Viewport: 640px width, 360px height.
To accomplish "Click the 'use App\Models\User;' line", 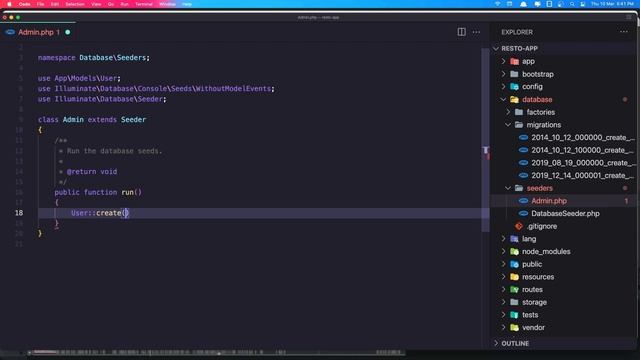I will [x=79, y=78].
